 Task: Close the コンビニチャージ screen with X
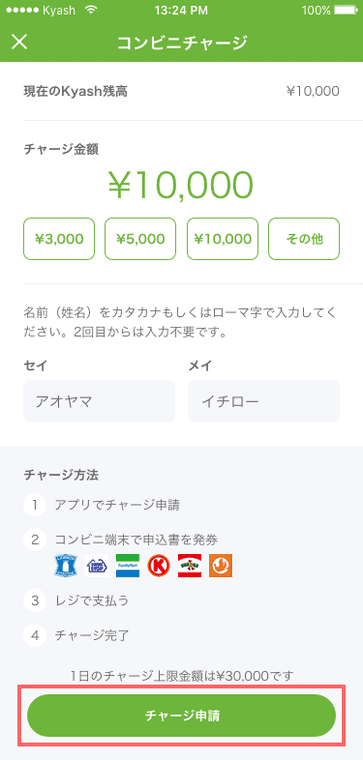(19, 42)
